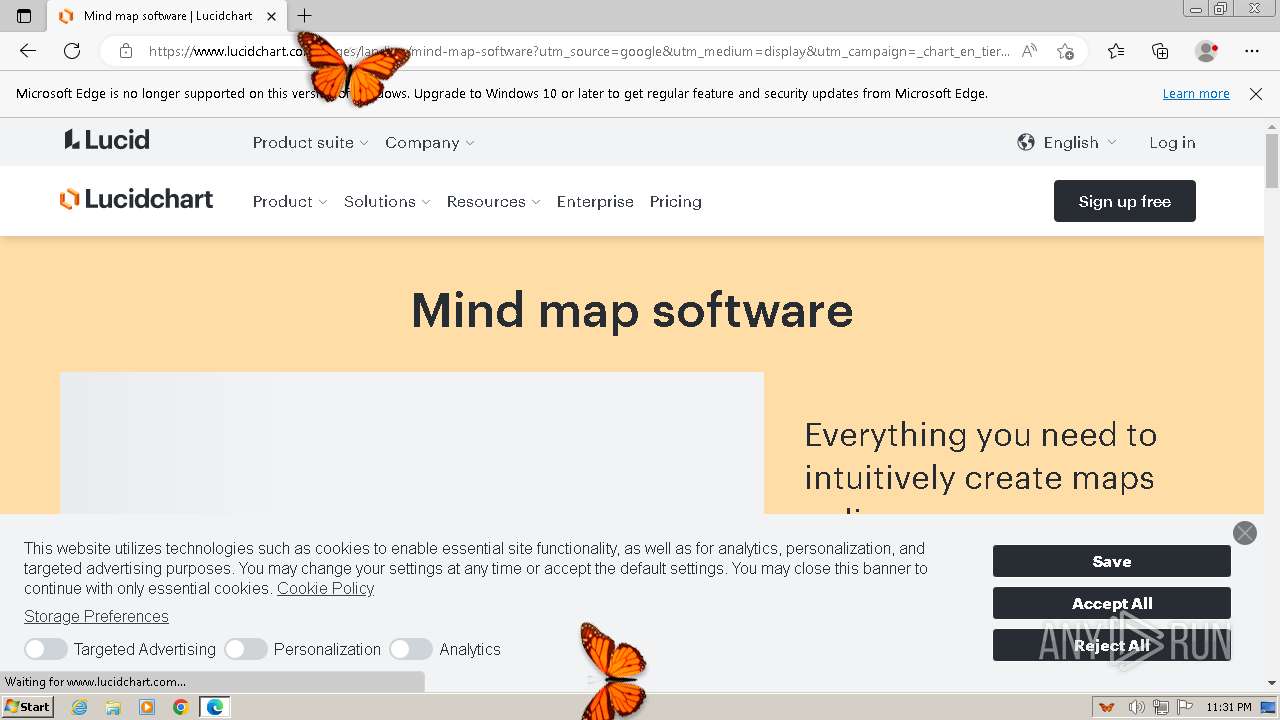Expand the Resources dropdown
Viewport: 1280px width, 720px height.
coord(494,201)
